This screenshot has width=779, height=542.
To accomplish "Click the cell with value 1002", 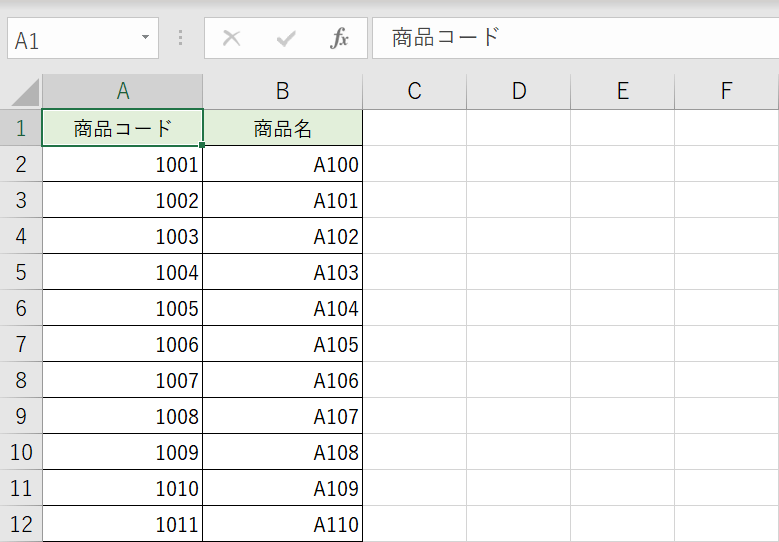I will coord(123,200).
